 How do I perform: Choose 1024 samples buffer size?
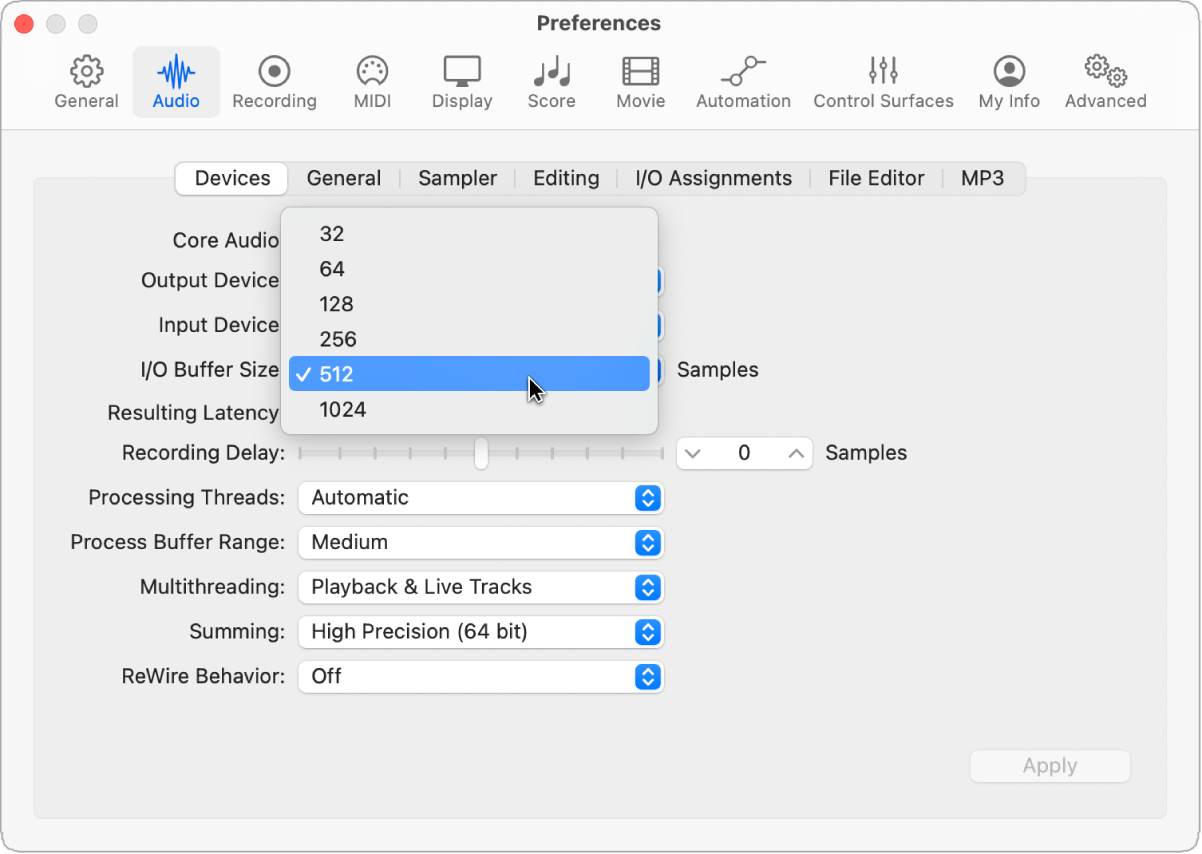(469, 409)
